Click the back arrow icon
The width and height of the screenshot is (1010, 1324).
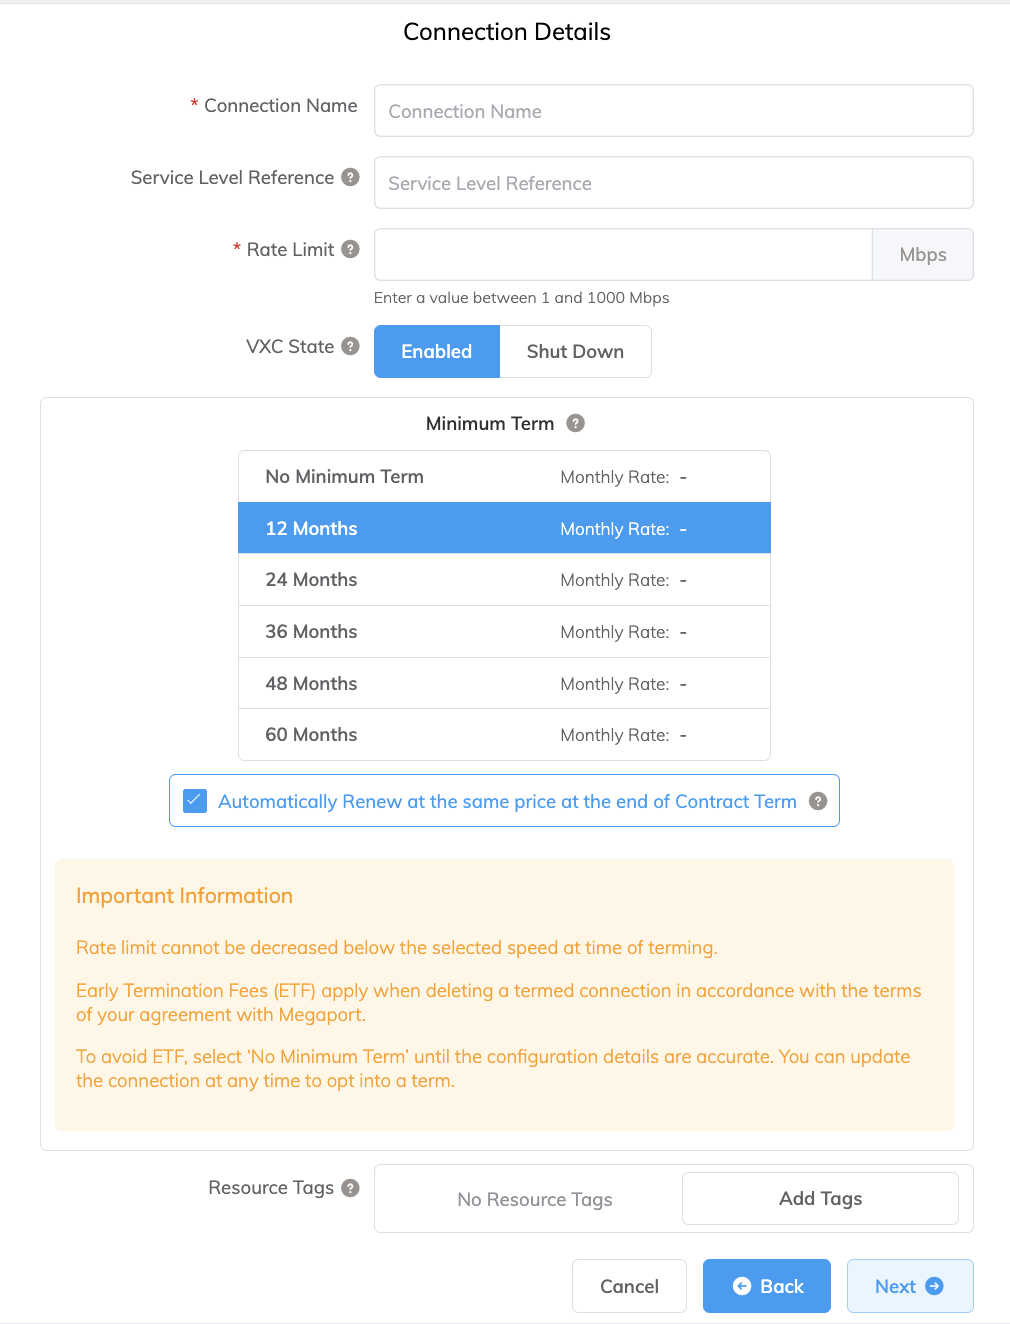point(741,1286)
